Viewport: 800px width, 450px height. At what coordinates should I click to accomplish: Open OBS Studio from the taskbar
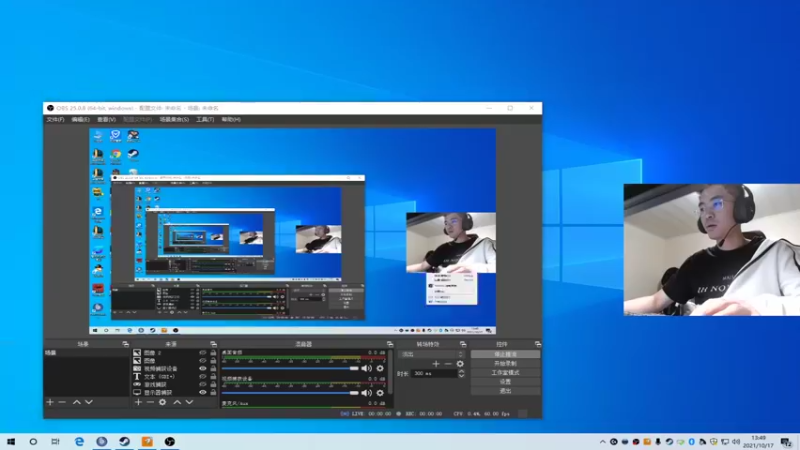click(170, 441)
